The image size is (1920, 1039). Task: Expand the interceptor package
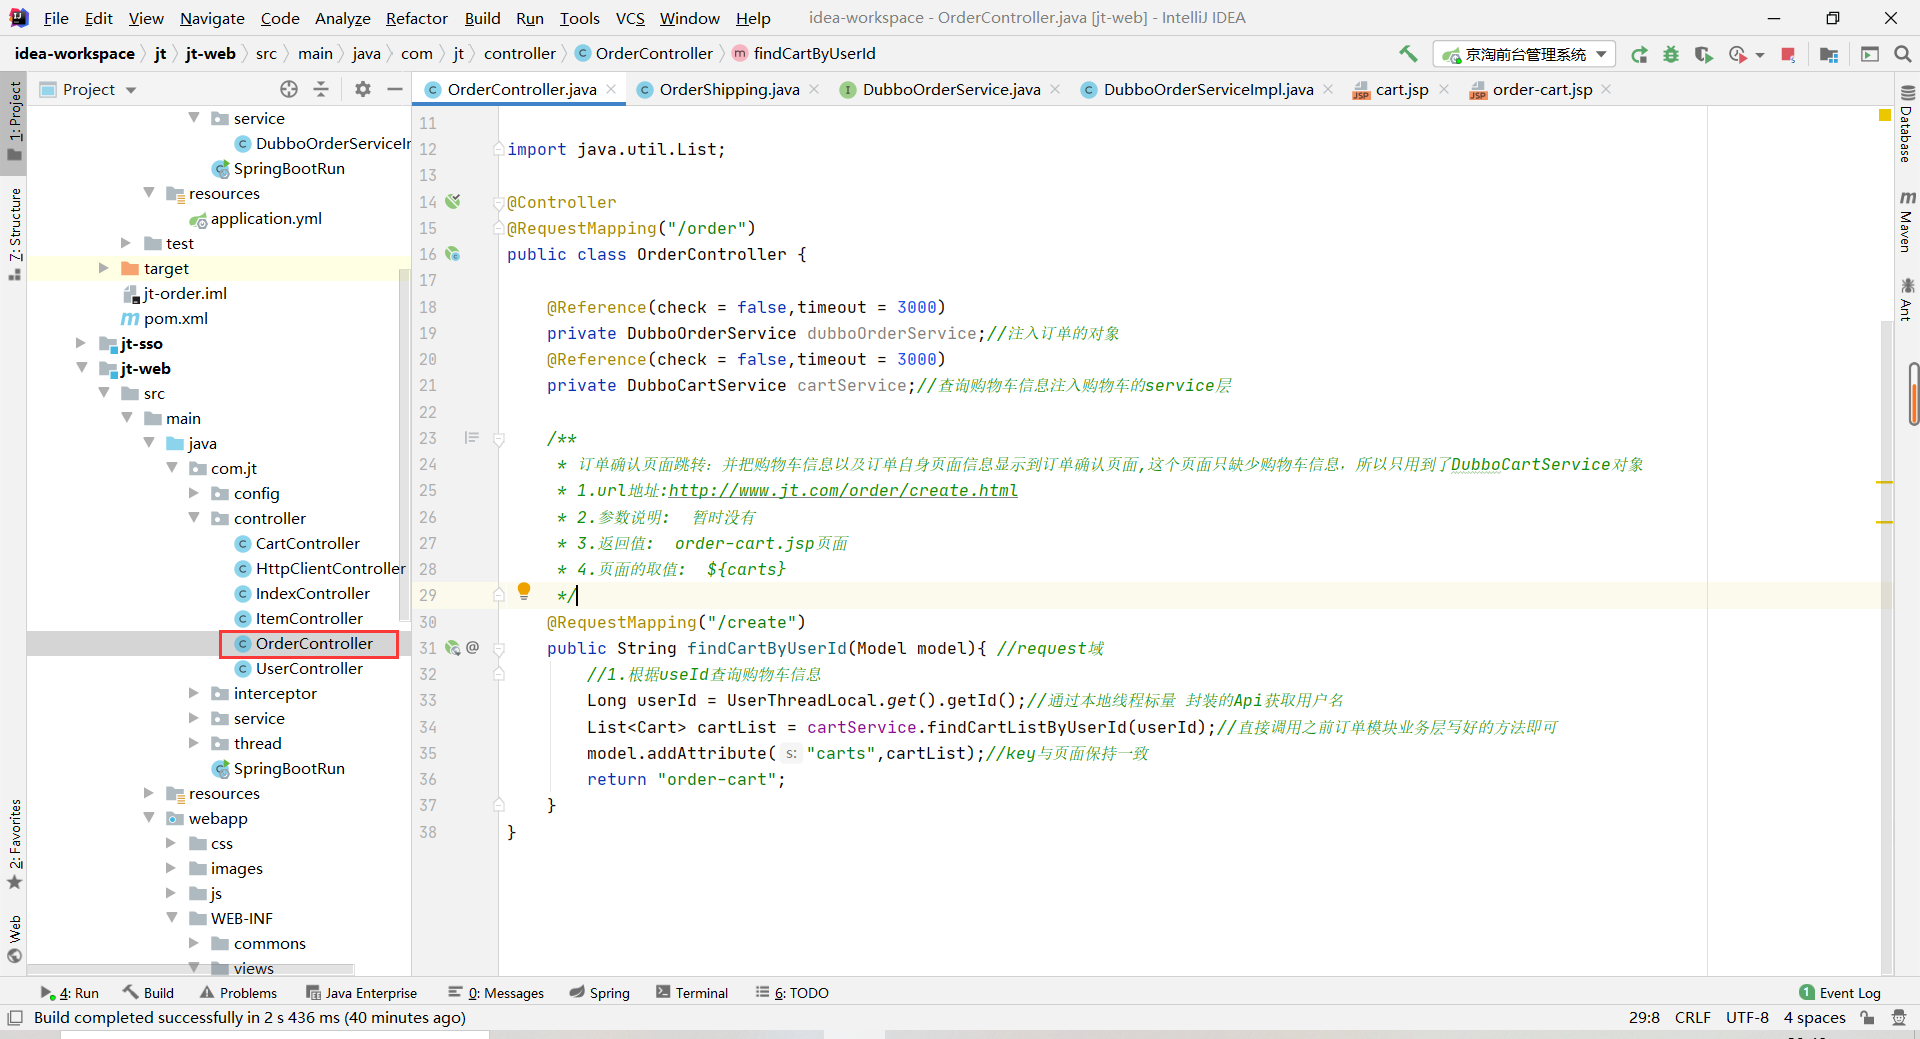click(194, 693)
